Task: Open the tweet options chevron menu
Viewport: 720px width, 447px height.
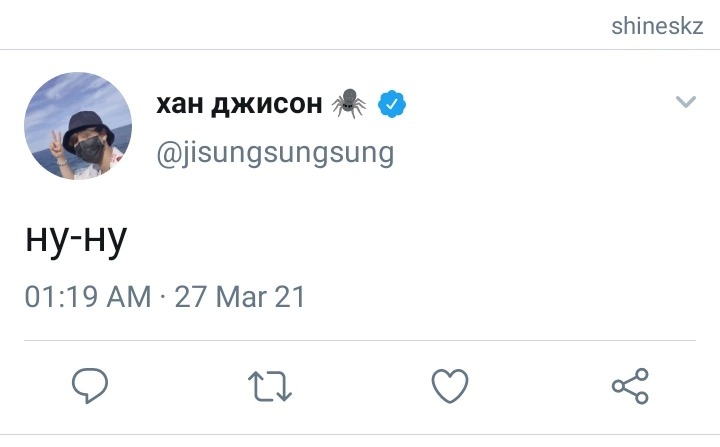Action: pos(686,102)
